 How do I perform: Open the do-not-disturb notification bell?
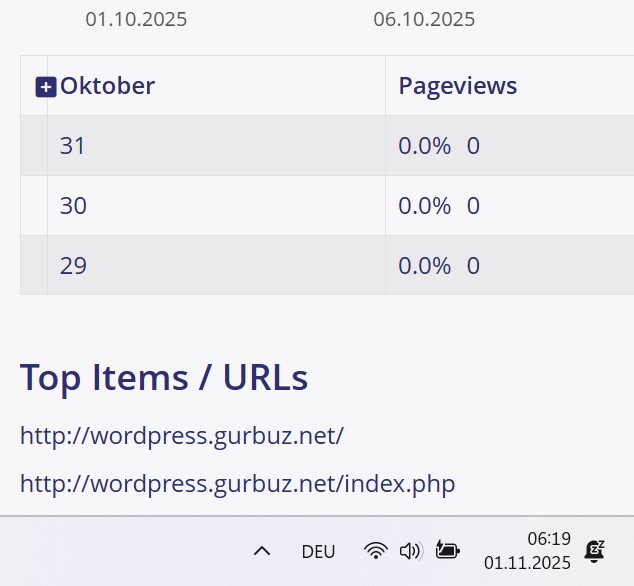click(595, 550)
